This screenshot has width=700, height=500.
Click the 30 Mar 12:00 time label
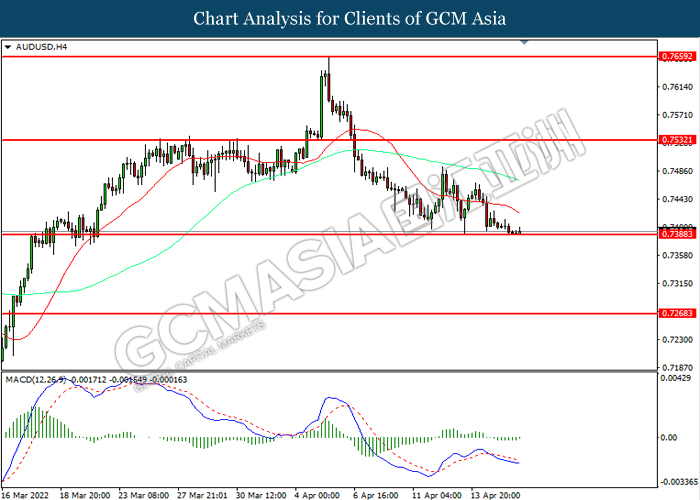pyautogui.click(x=261, y=495)
